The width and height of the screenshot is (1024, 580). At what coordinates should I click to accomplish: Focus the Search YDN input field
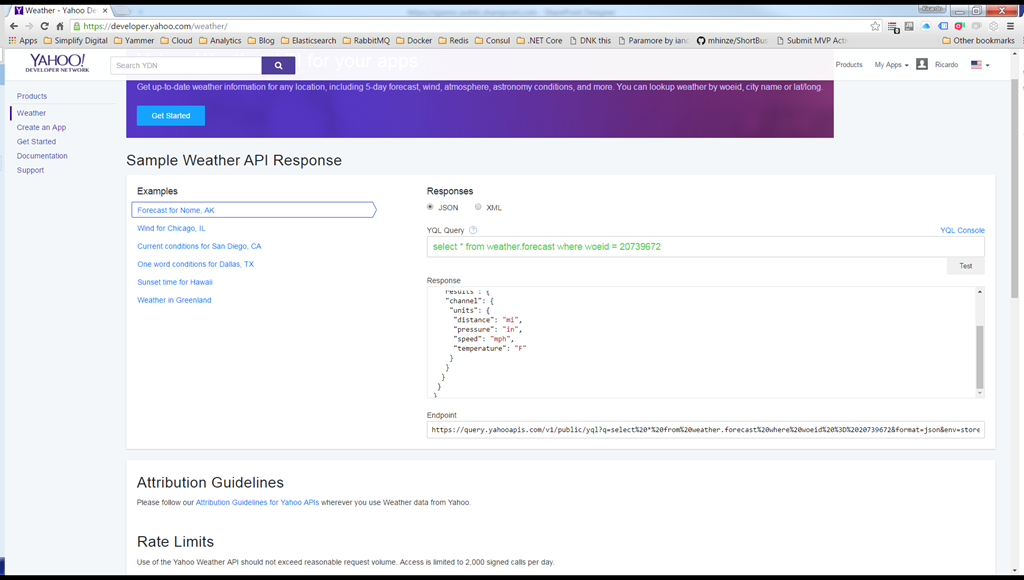(x=186, y=65)
